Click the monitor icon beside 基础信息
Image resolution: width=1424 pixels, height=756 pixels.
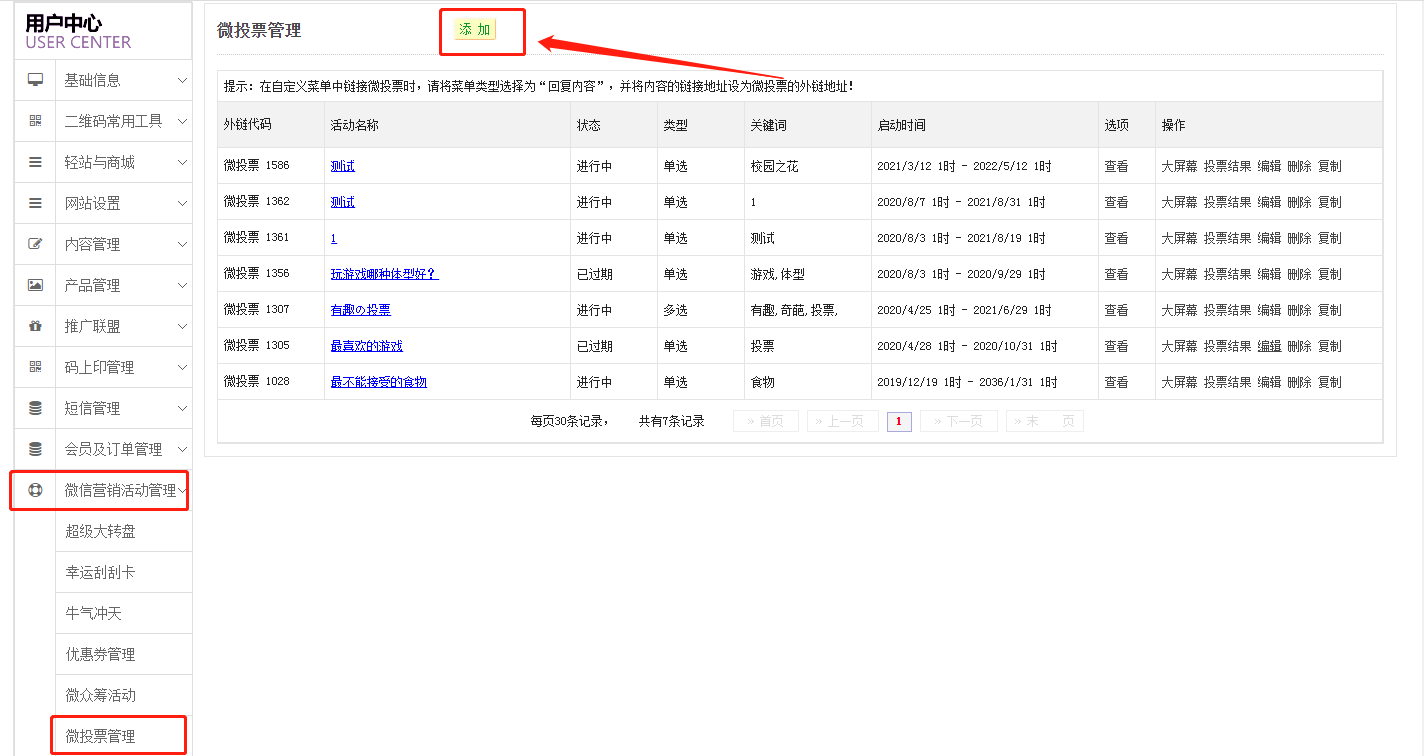(x=35, y=80)
